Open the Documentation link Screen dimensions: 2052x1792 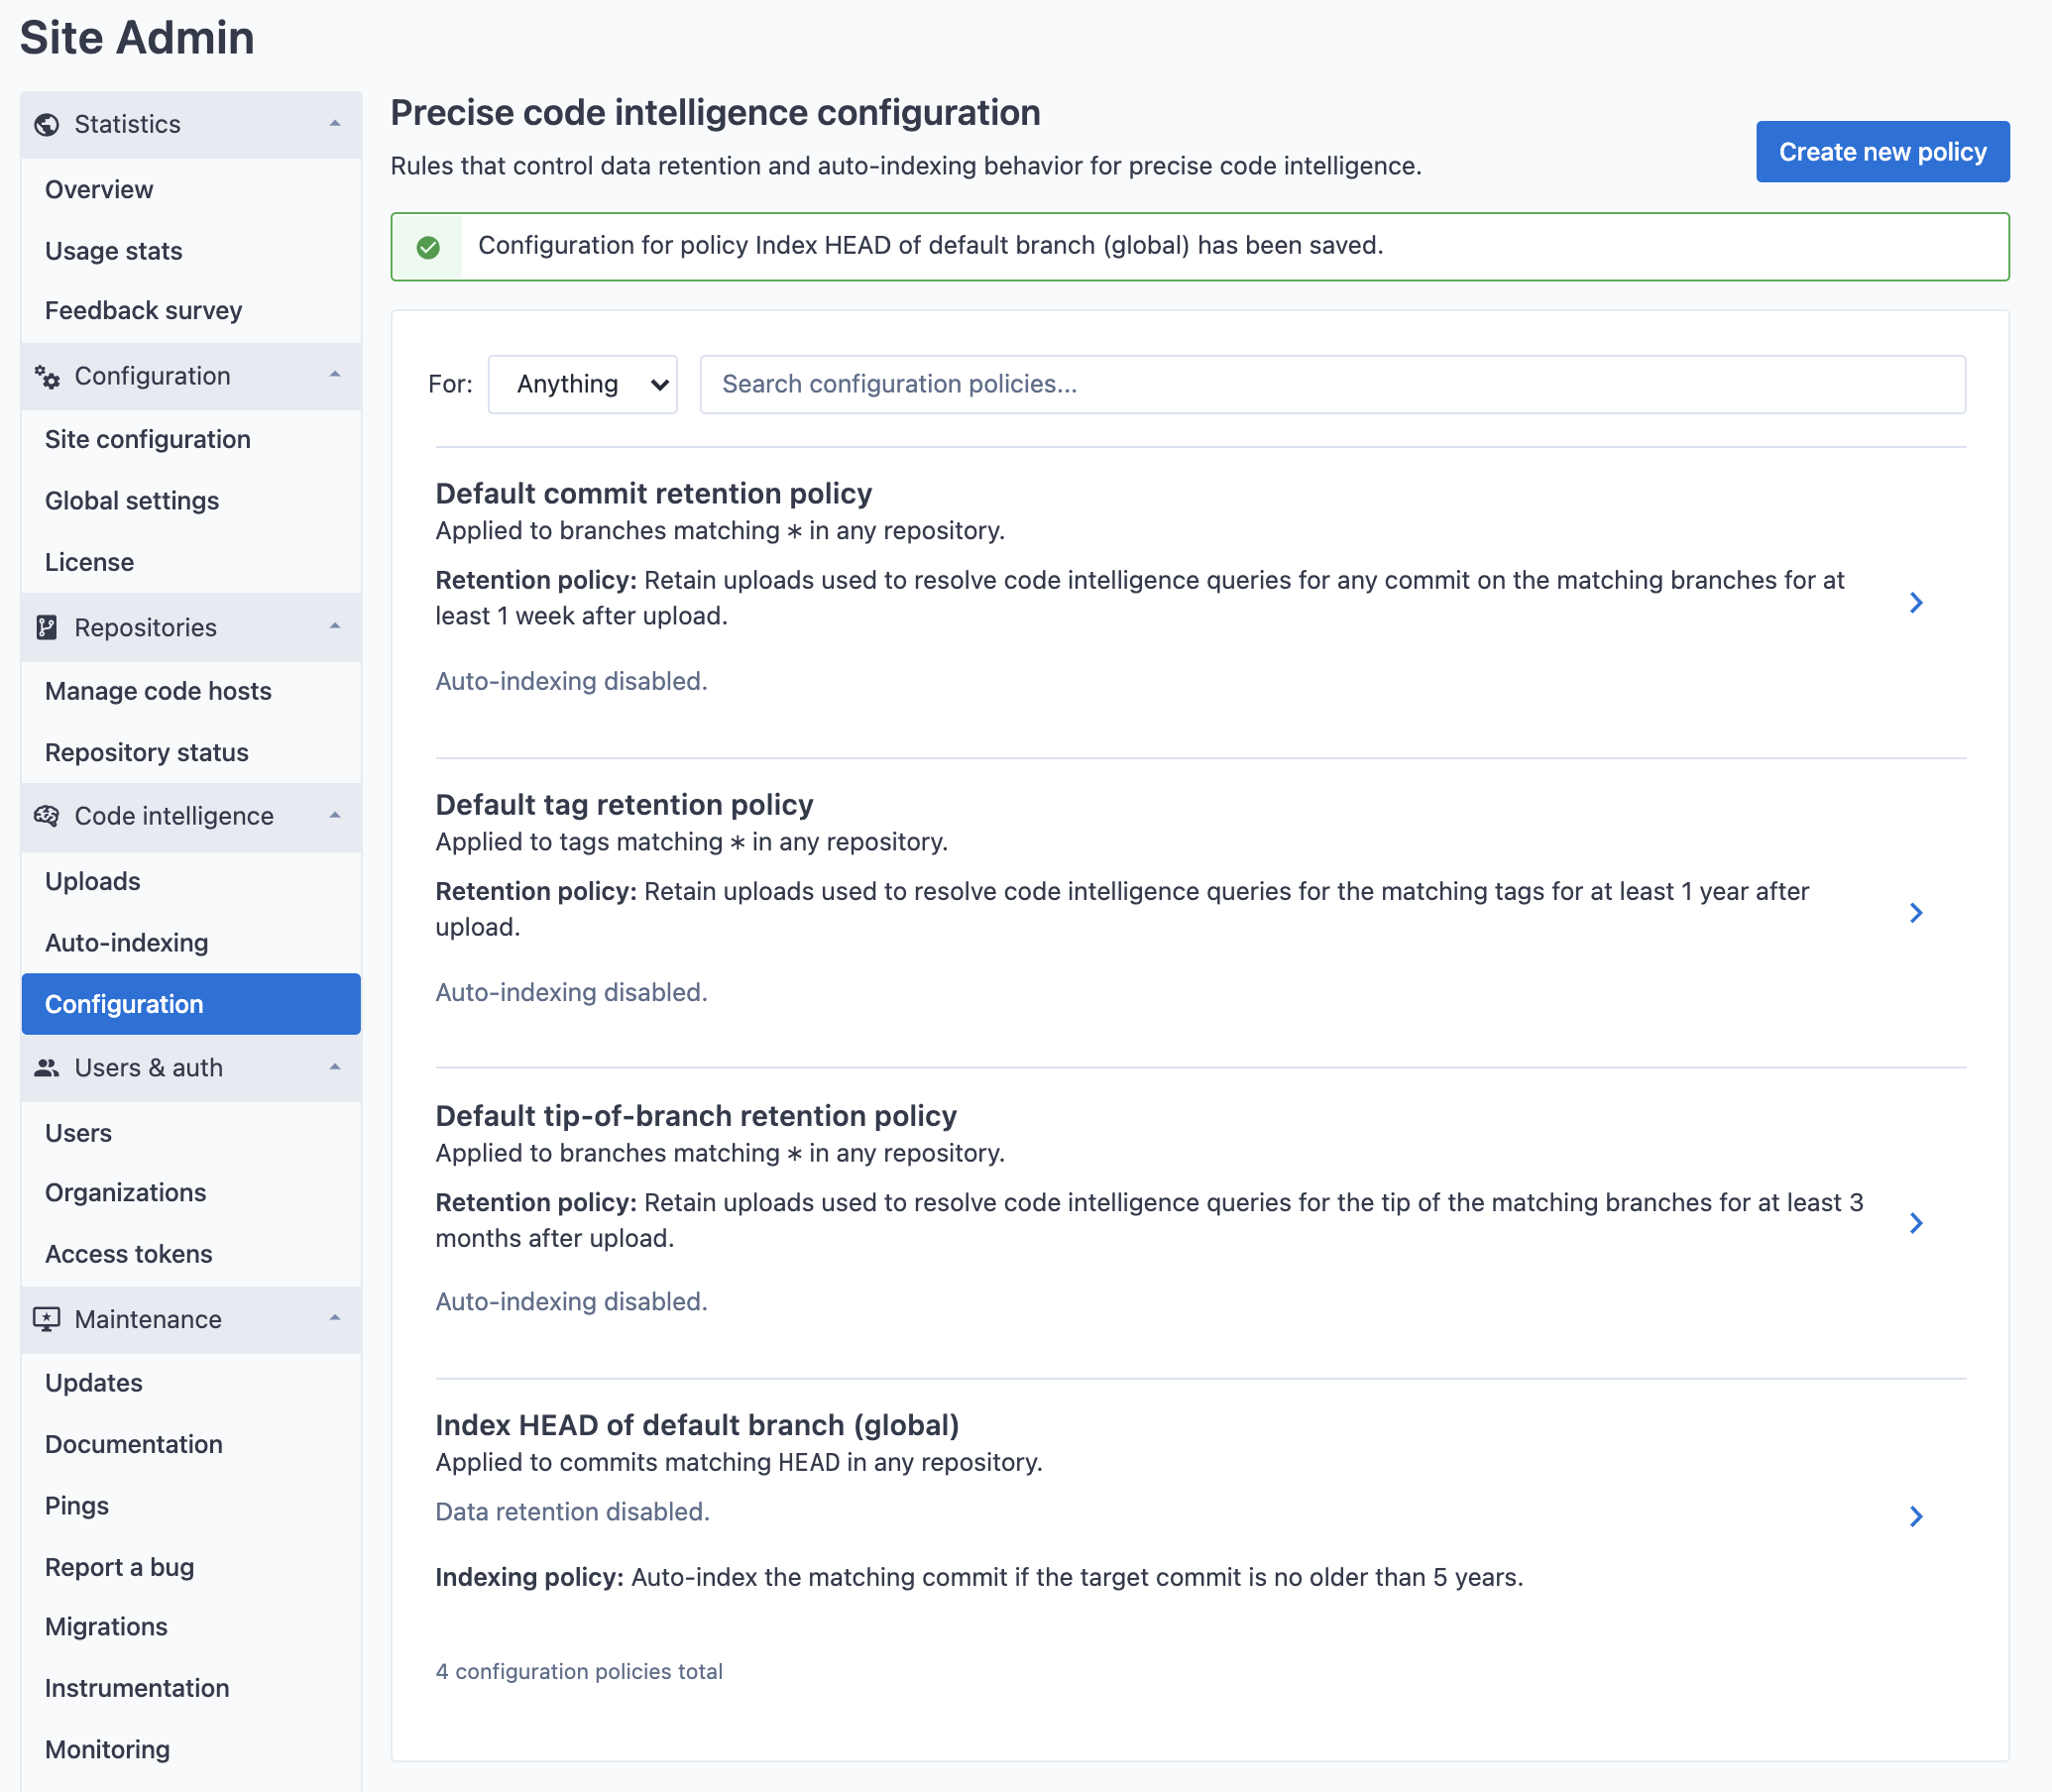134,1444
